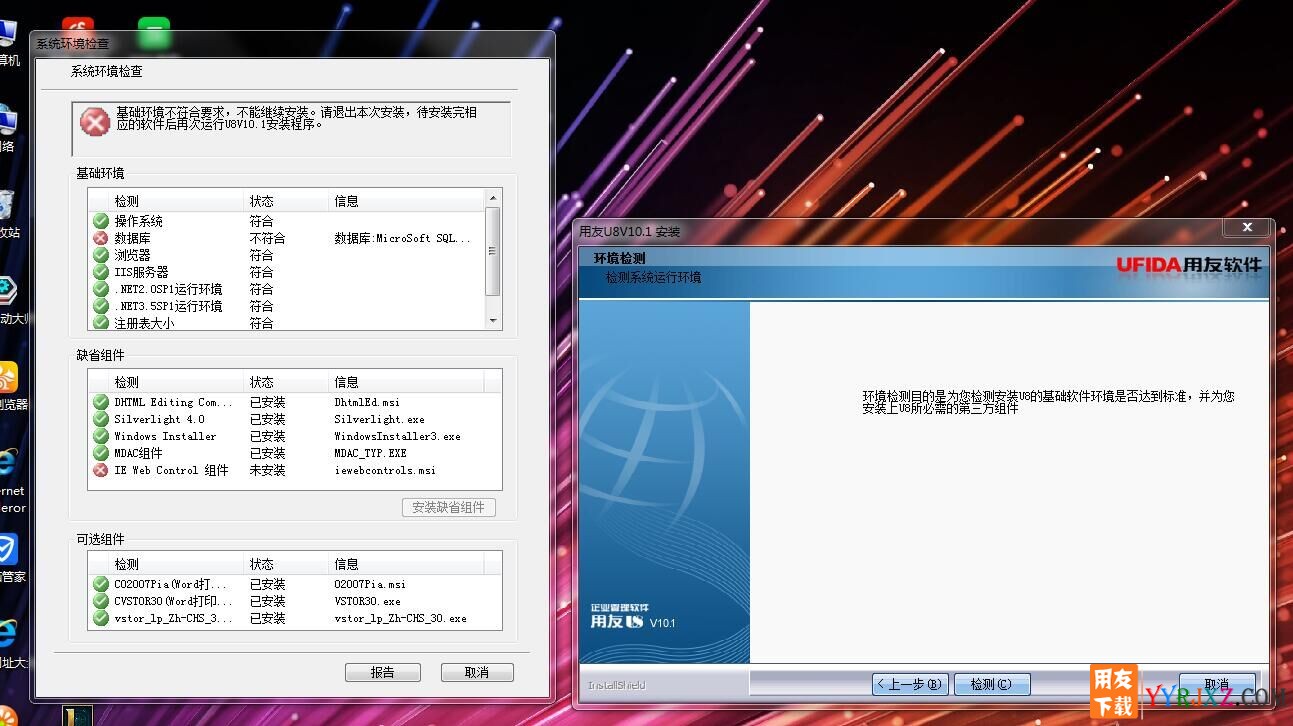
Task: Click check icon beside CVSTOR30(Word打印...
Action: point(101,601)
